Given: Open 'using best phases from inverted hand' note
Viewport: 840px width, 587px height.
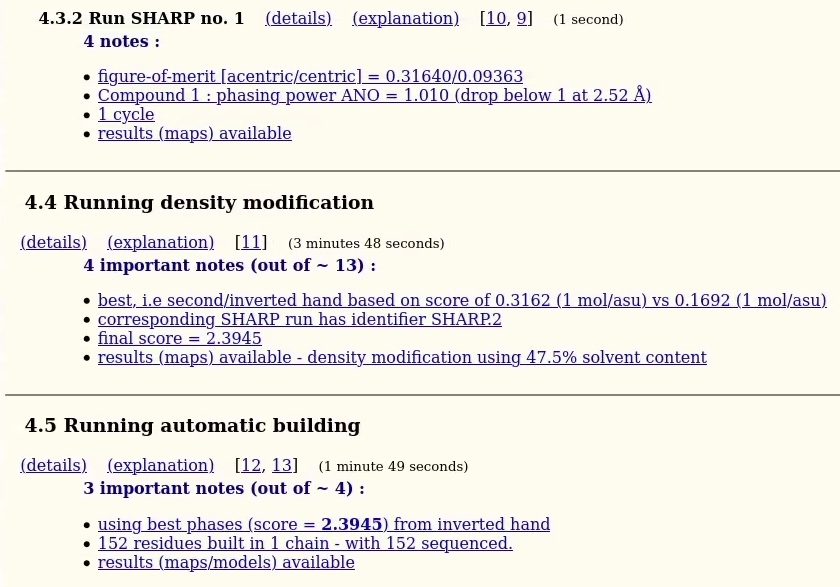Looking at the screenshot, I should [324, 524].
